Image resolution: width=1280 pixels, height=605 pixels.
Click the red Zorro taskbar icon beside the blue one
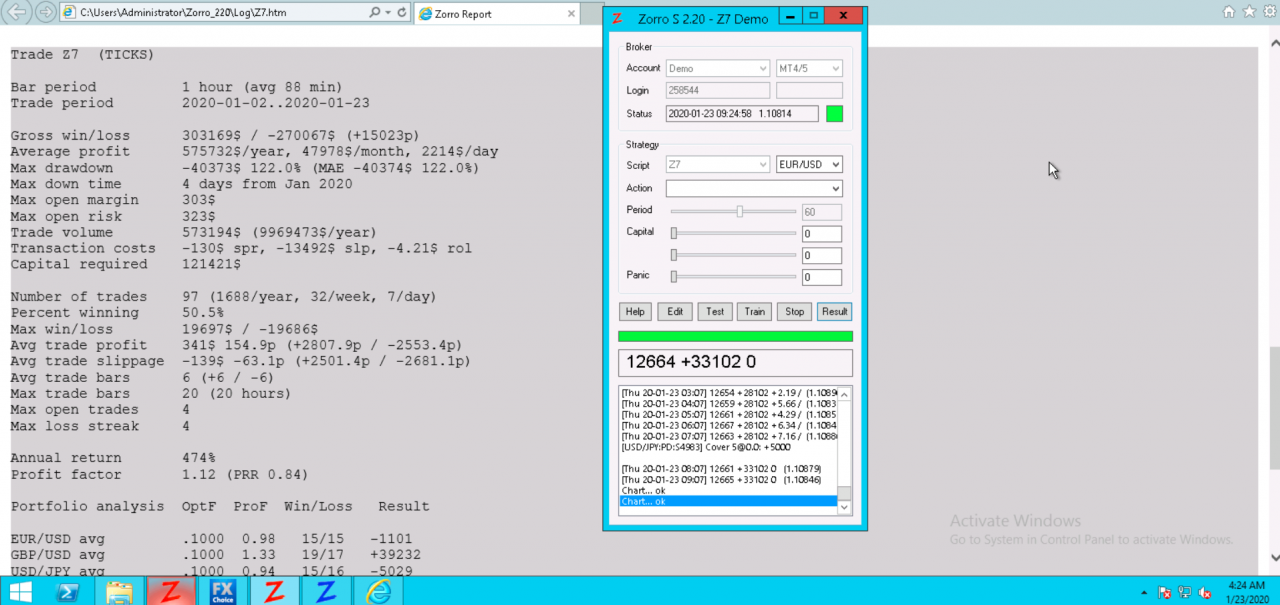pos(275,591)
